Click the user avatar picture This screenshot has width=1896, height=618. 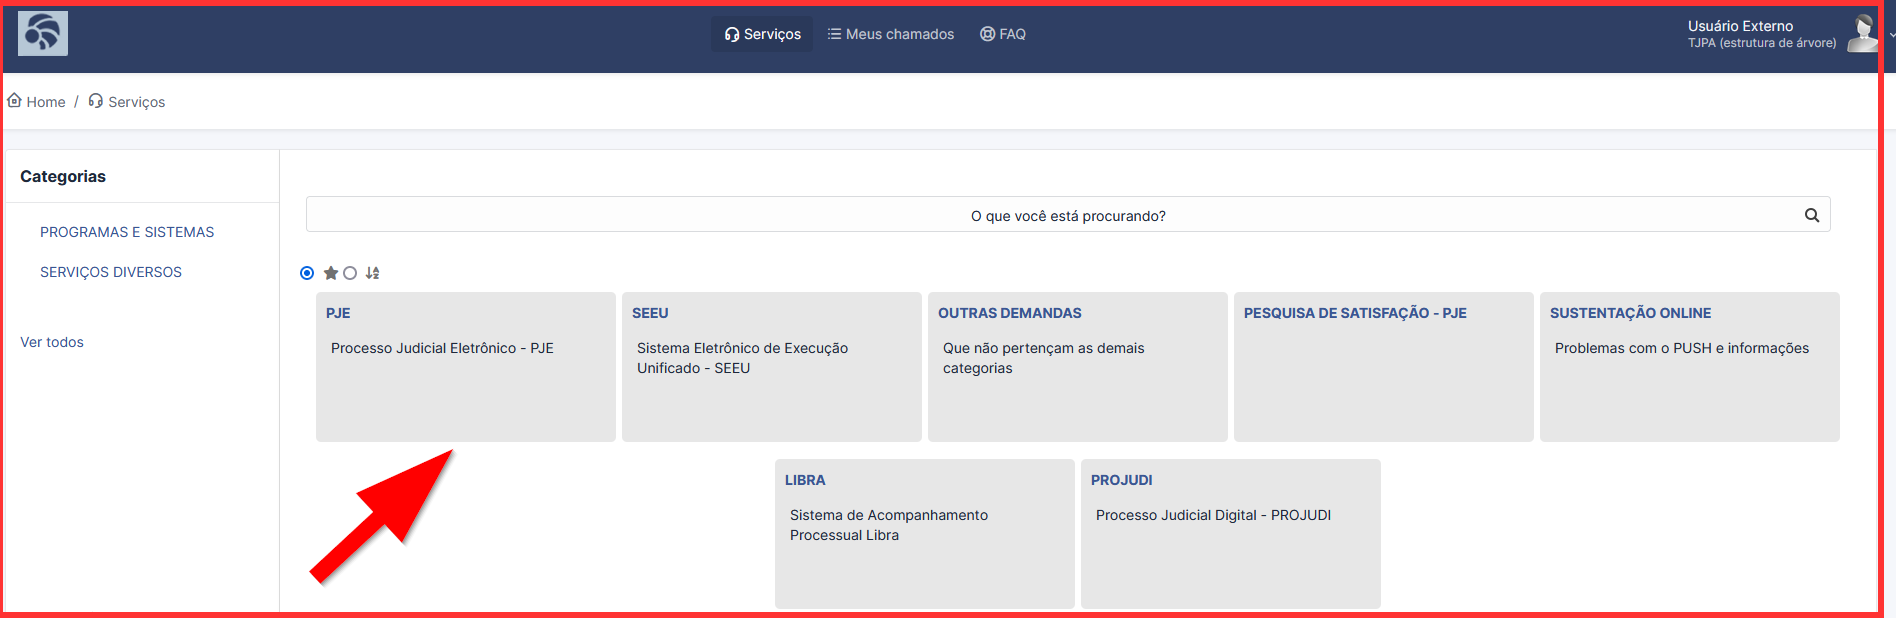pos(1862,33)
